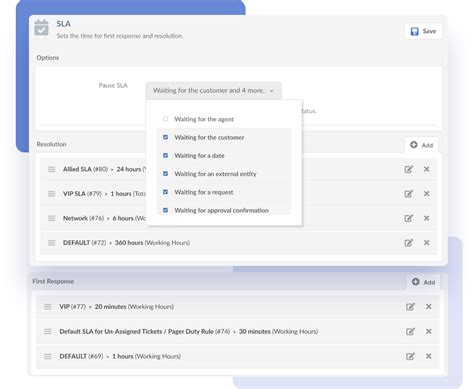
Task: Edit the VIP SLA (#79) rule
Action: click(408, 194)
